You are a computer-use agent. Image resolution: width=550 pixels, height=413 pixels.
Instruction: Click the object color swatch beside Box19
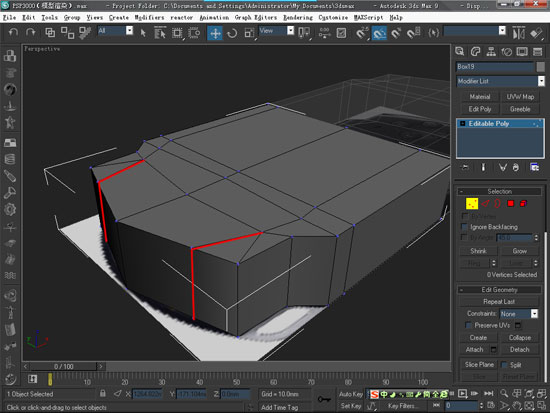541,67
